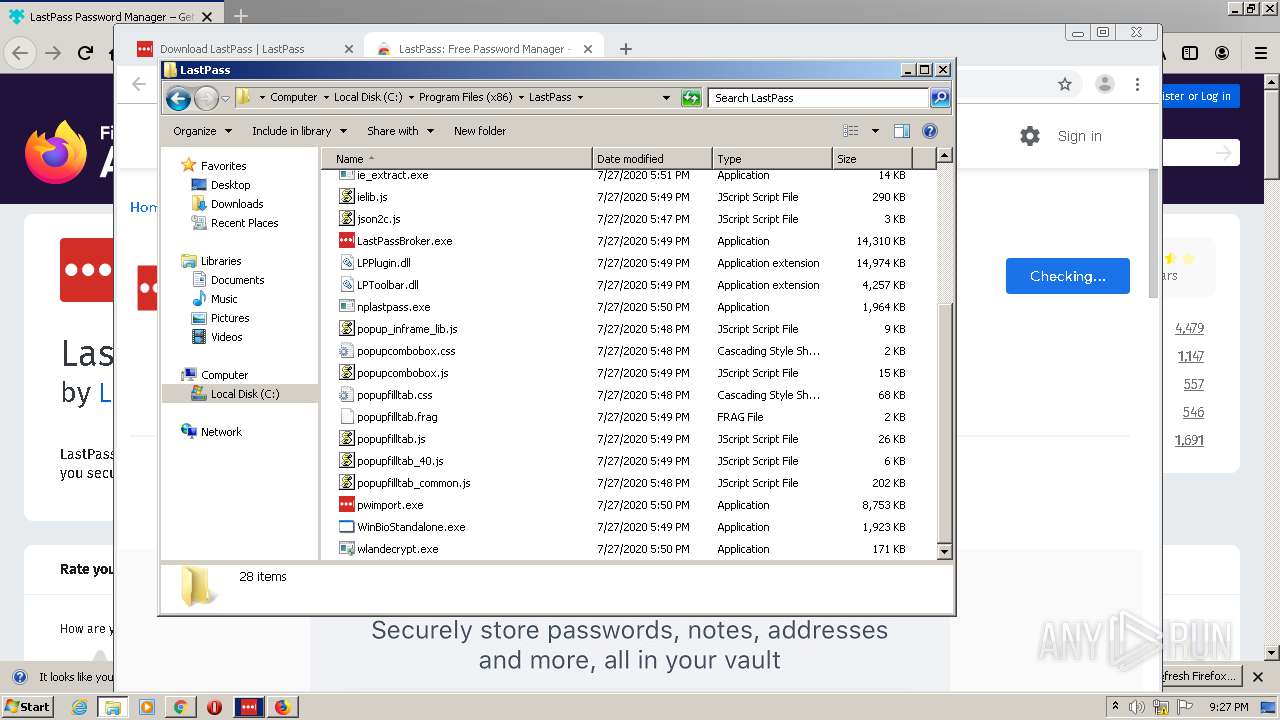This screenshot has width=1280, height=720.
Task: Click Sign in link on store page
Action: (x=1080, y=136)
